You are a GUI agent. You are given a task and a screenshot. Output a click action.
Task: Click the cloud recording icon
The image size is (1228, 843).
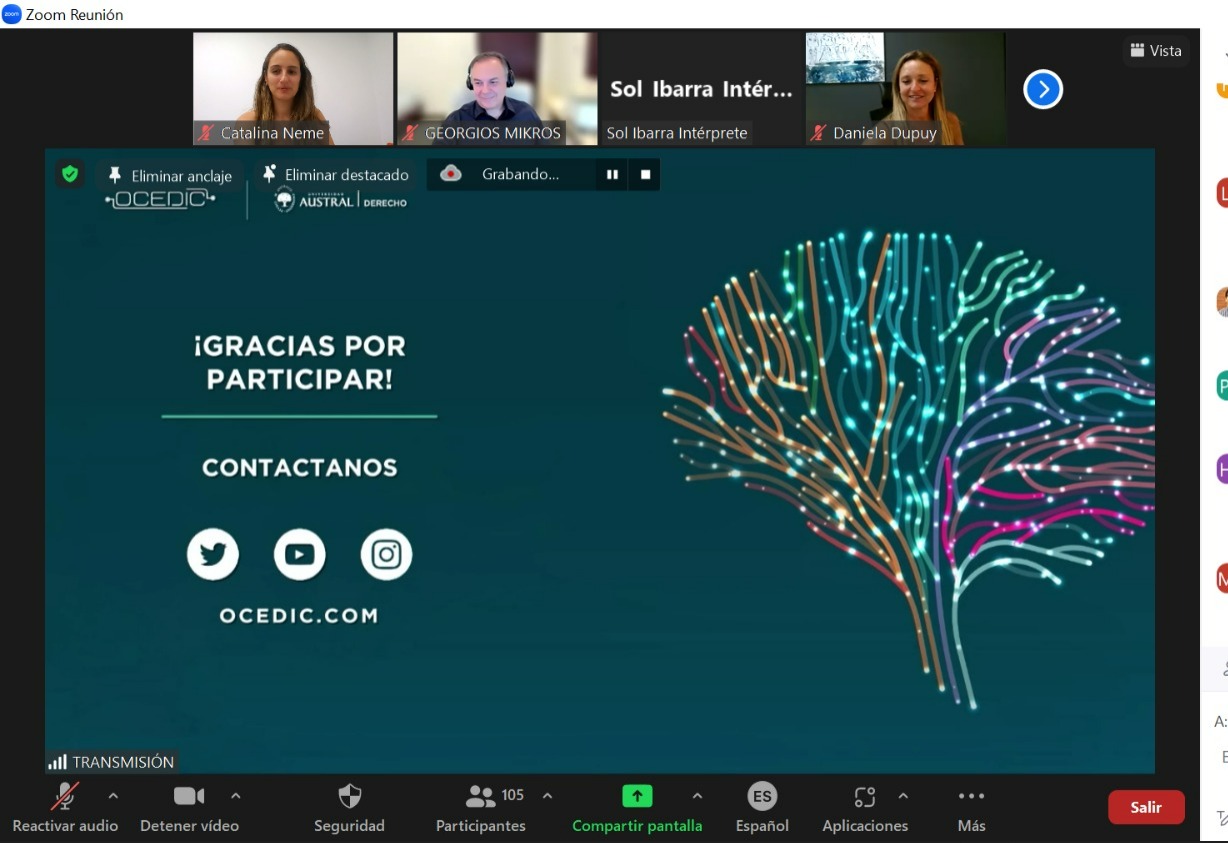(451, 174)
